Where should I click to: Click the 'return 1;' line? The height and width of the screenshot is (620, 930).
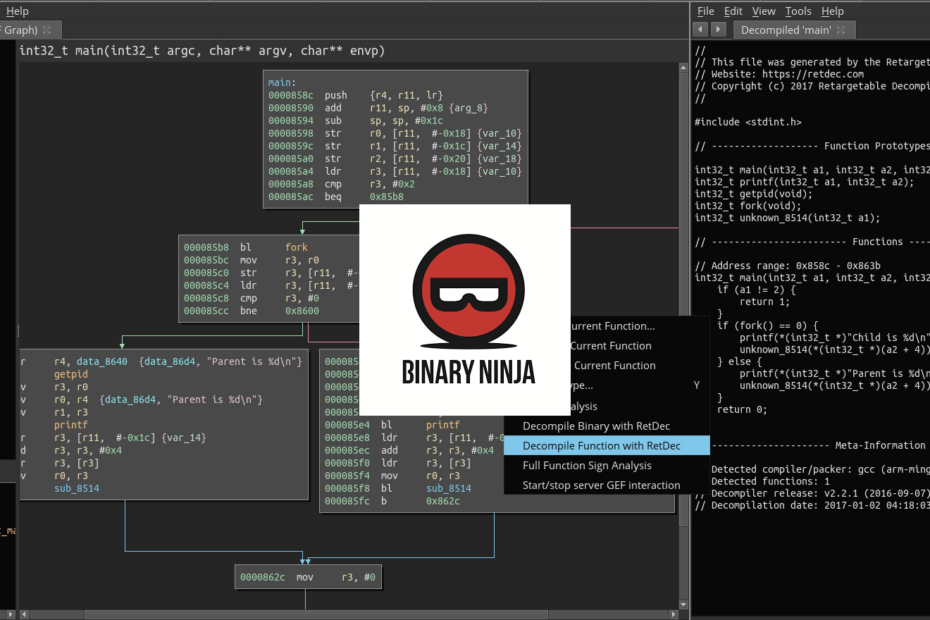tap(765, 302)
